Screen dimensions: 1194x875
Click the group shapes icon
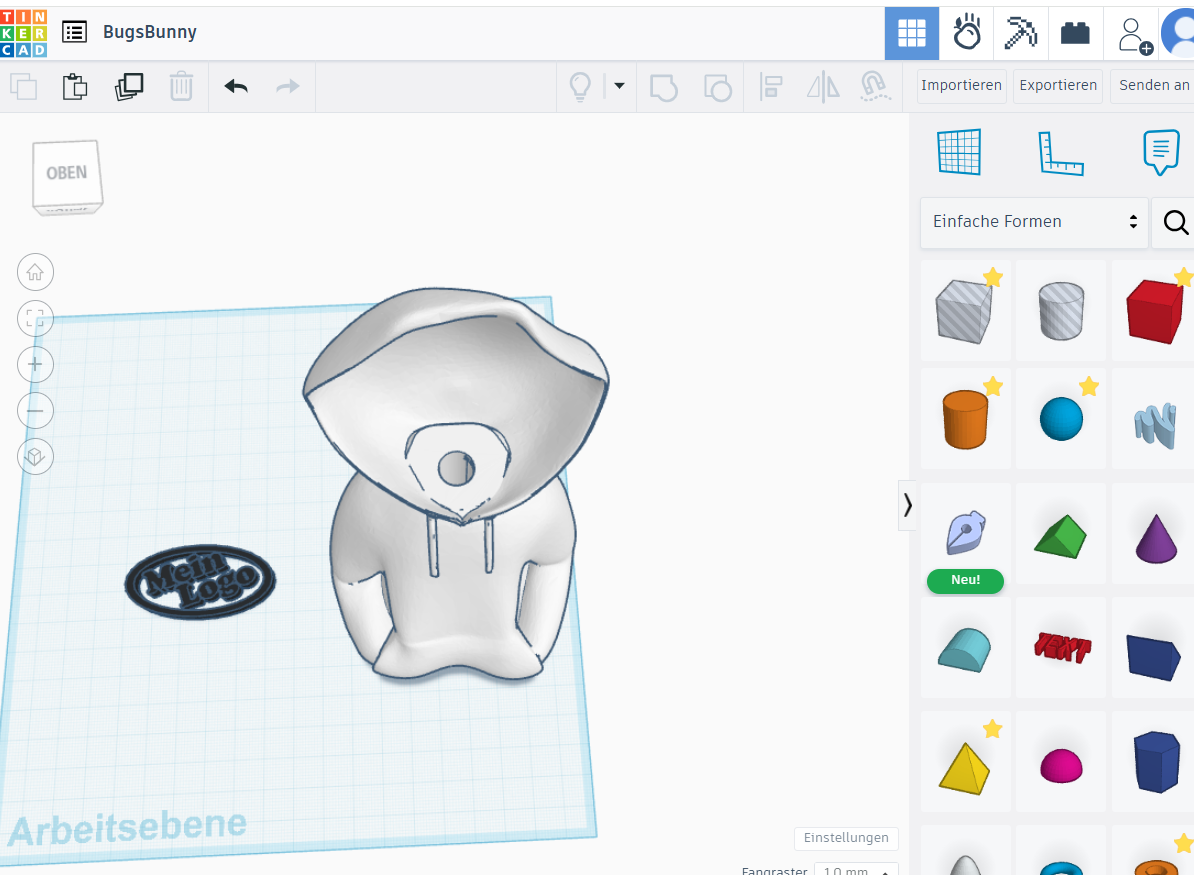pyautogui.click(x=663, y=87)
